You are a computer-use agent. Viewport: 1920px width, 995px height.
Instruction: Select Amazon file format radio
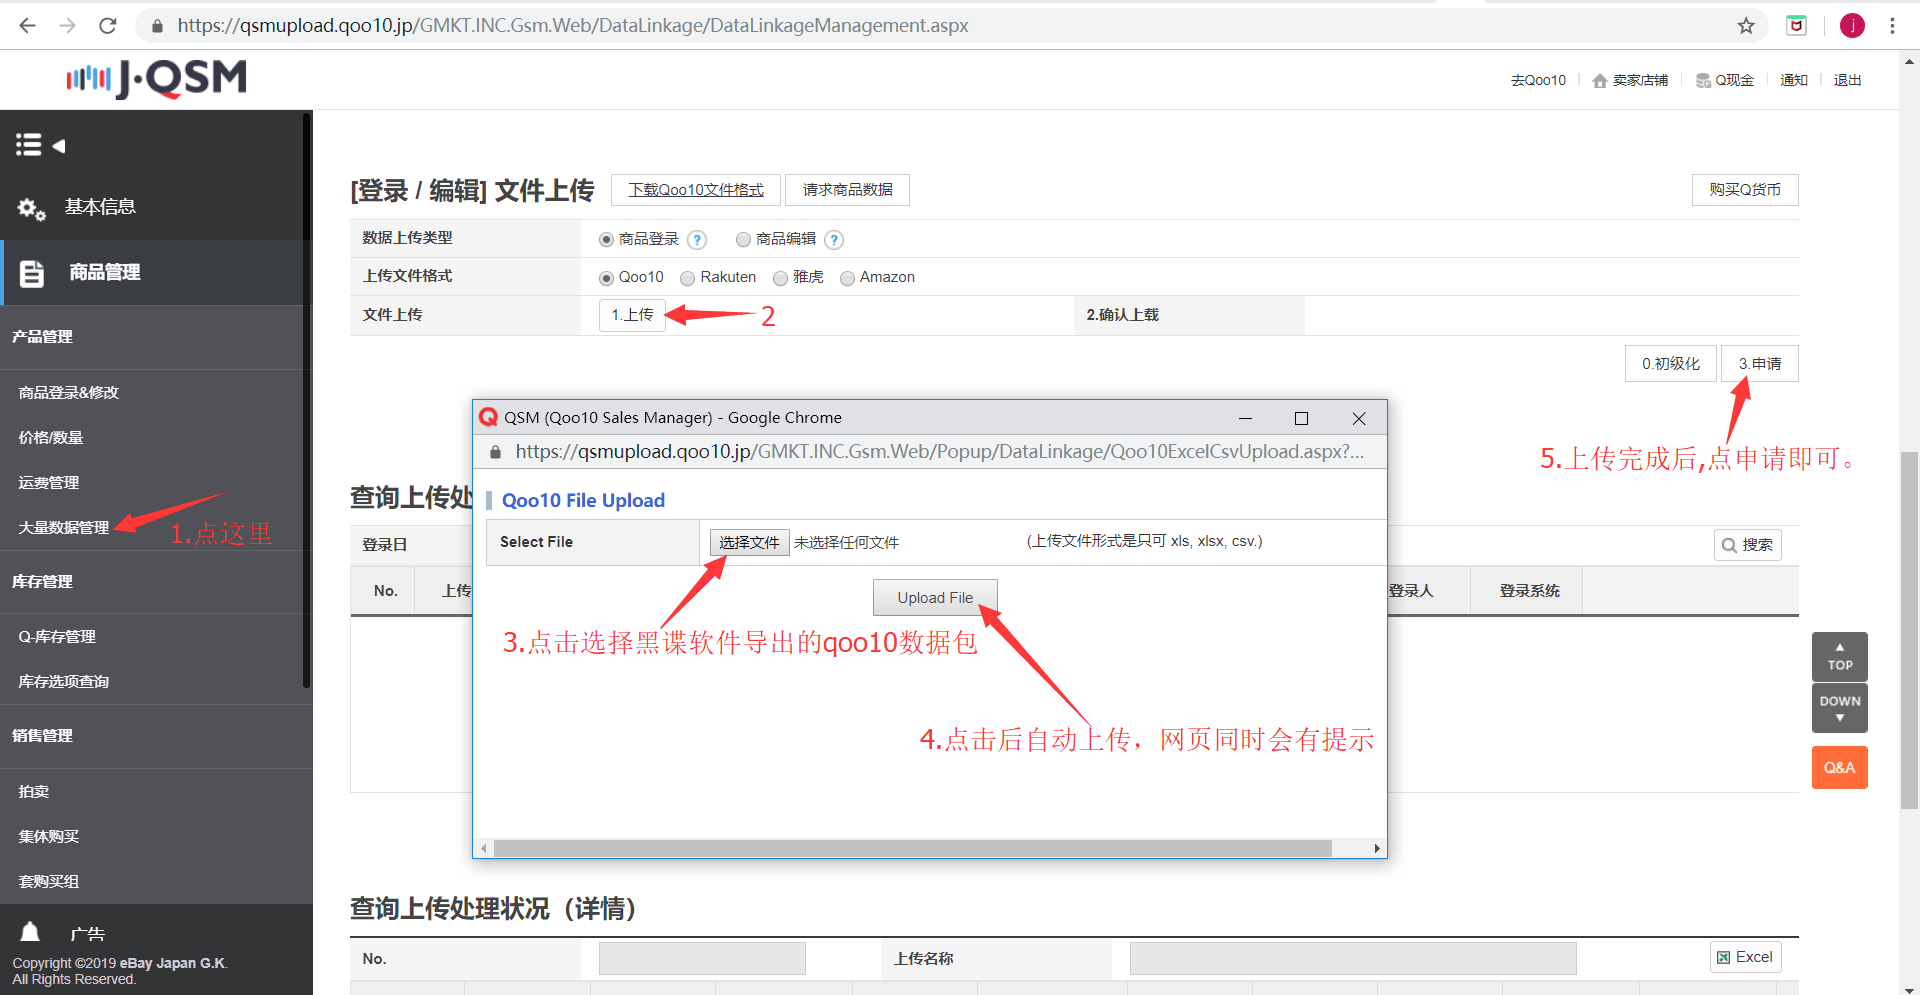[847, 278]
